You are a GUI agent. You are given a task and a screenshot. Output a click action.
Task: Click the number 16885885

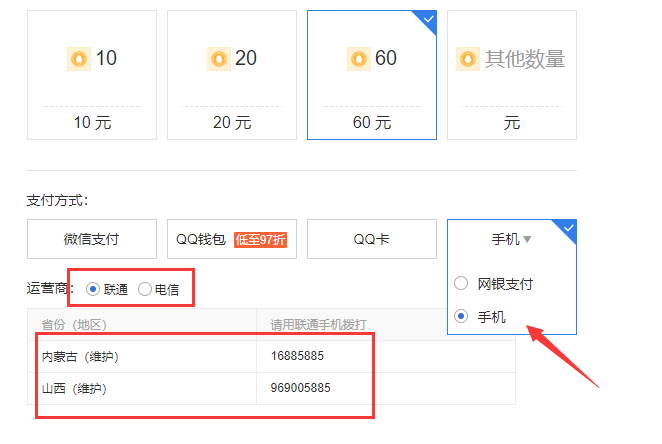pos(297,356)
